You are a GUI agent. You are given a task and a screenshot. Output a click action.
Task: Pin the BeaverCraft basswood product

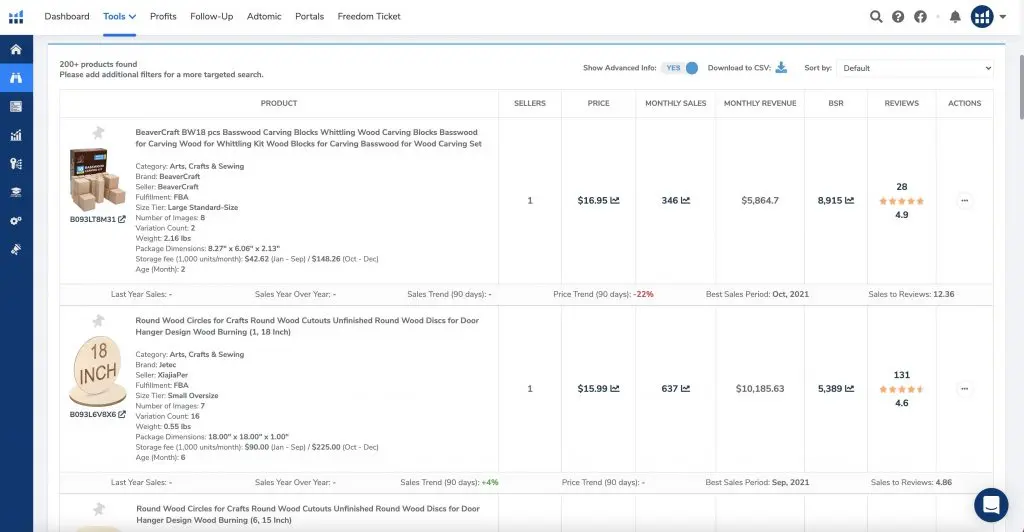[98, 132]
